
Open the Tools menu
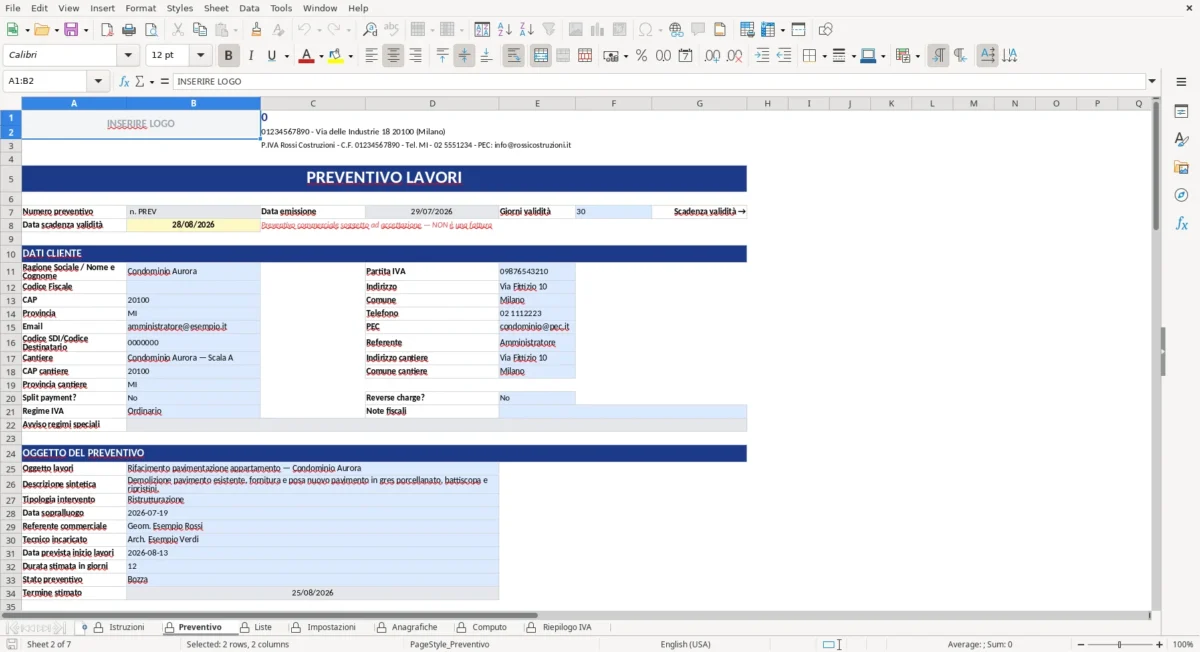pos(281,8)
